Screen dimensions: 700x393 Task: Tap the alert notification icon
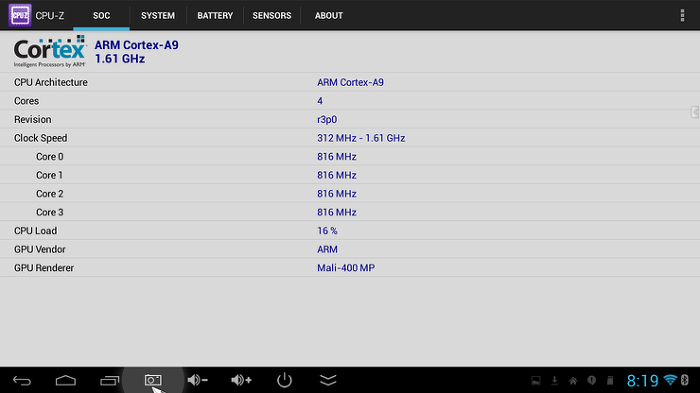(592, 380)
